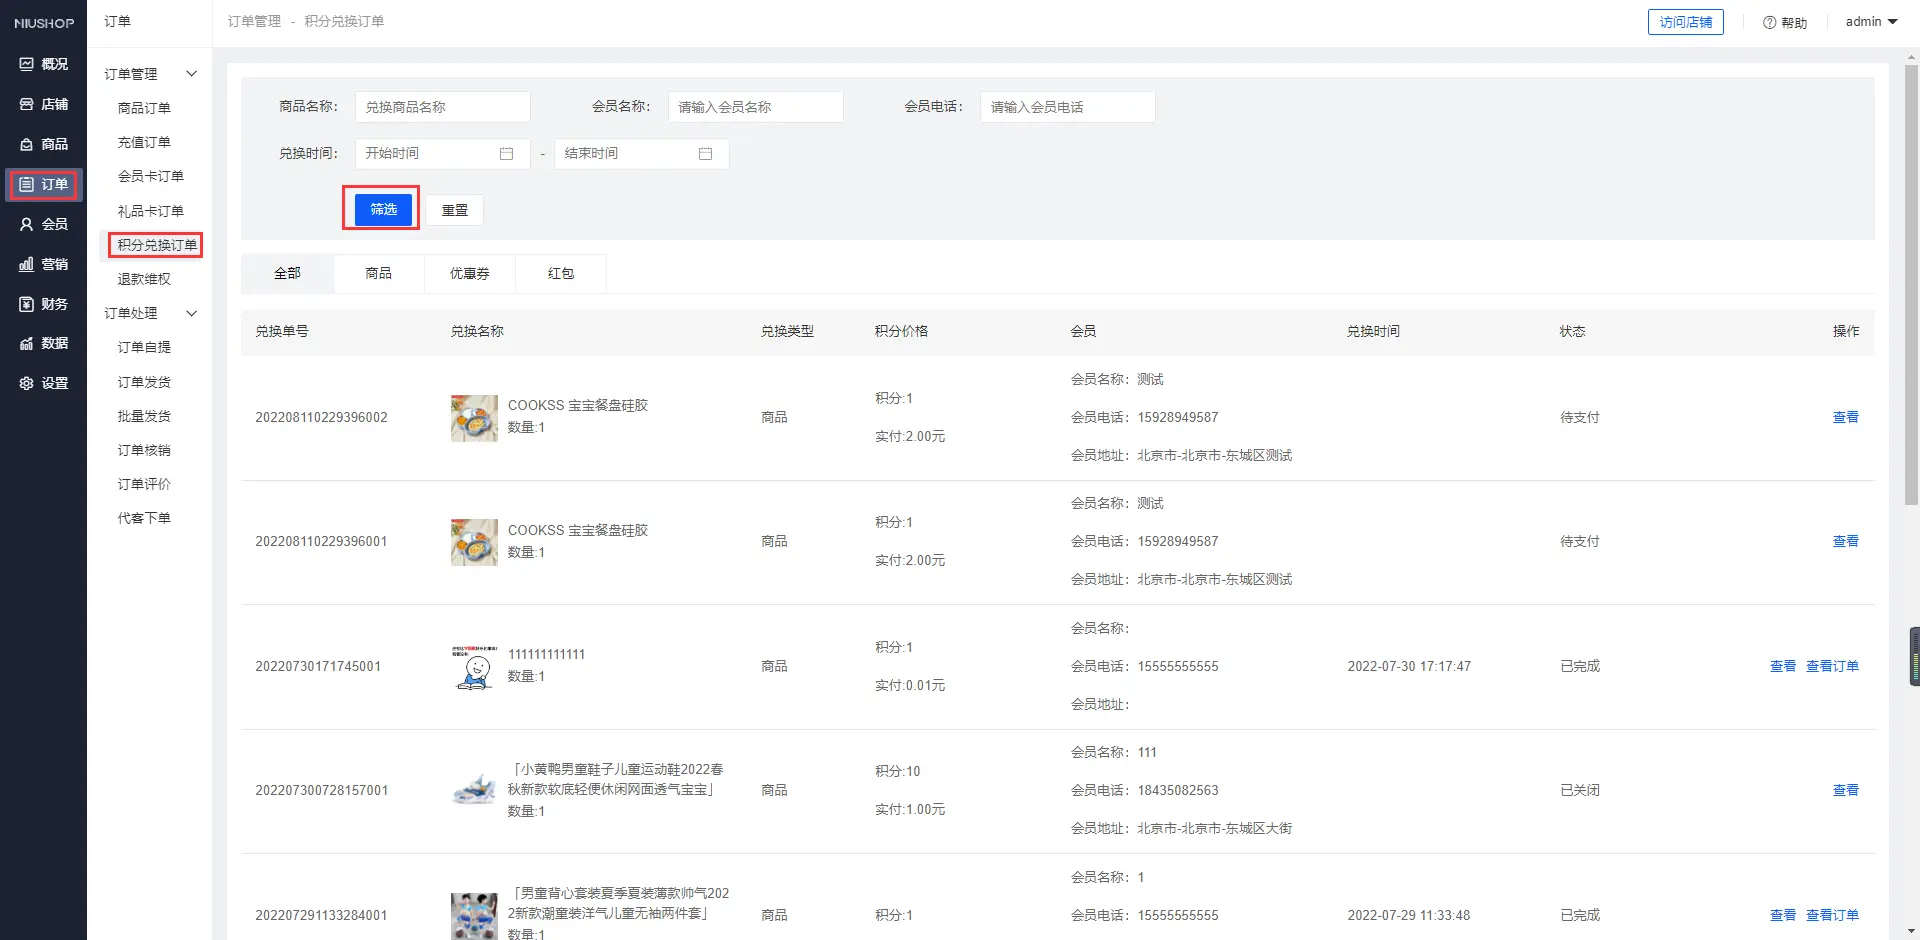This screenshot has height=940, width=1920.
Task: Switch to the 优惠券 tab
Action: pos(469,273)
